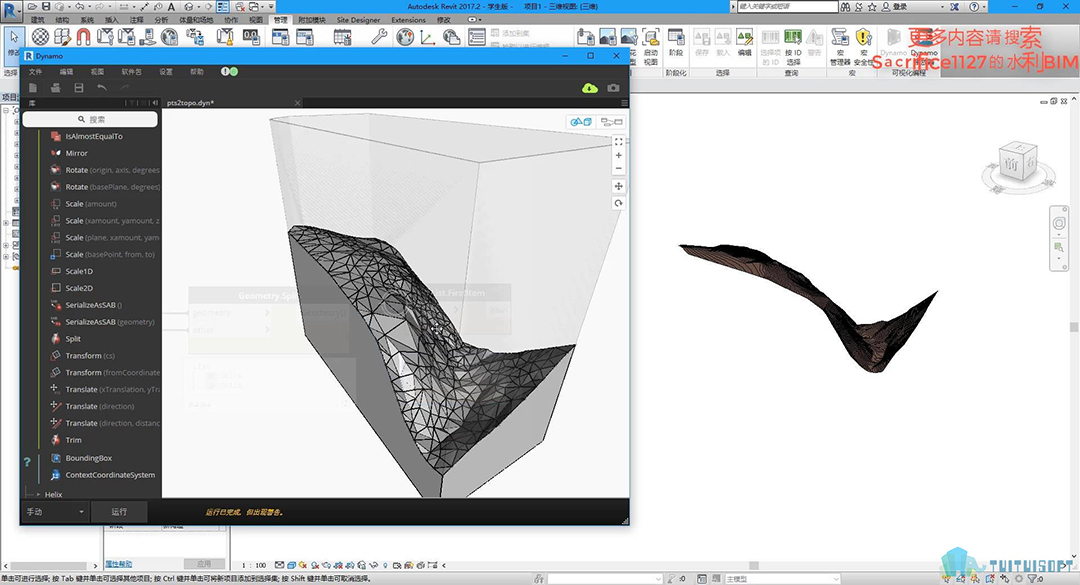Click the green cloud upload icon in Dynamo

coord(590,88)
